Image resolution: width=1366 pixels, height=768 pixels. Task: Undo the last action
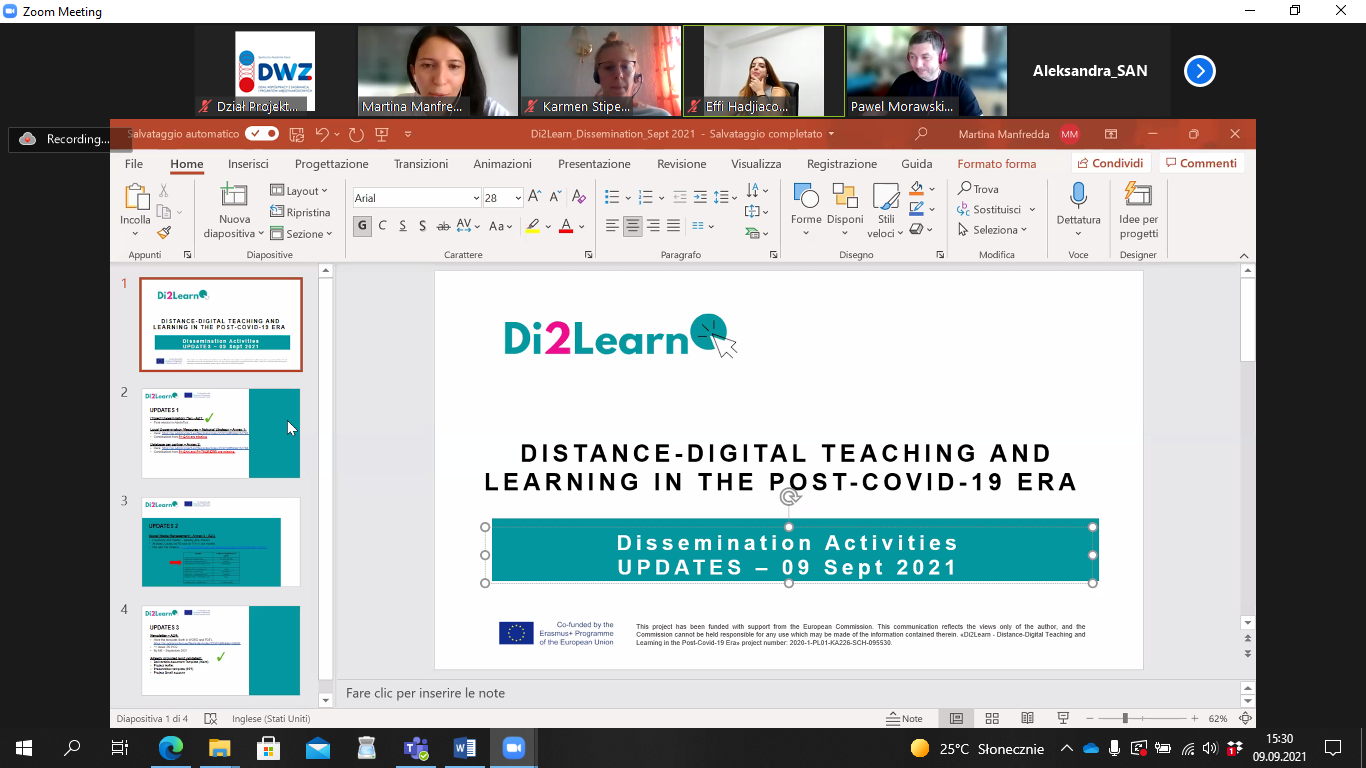click(322, 134)
